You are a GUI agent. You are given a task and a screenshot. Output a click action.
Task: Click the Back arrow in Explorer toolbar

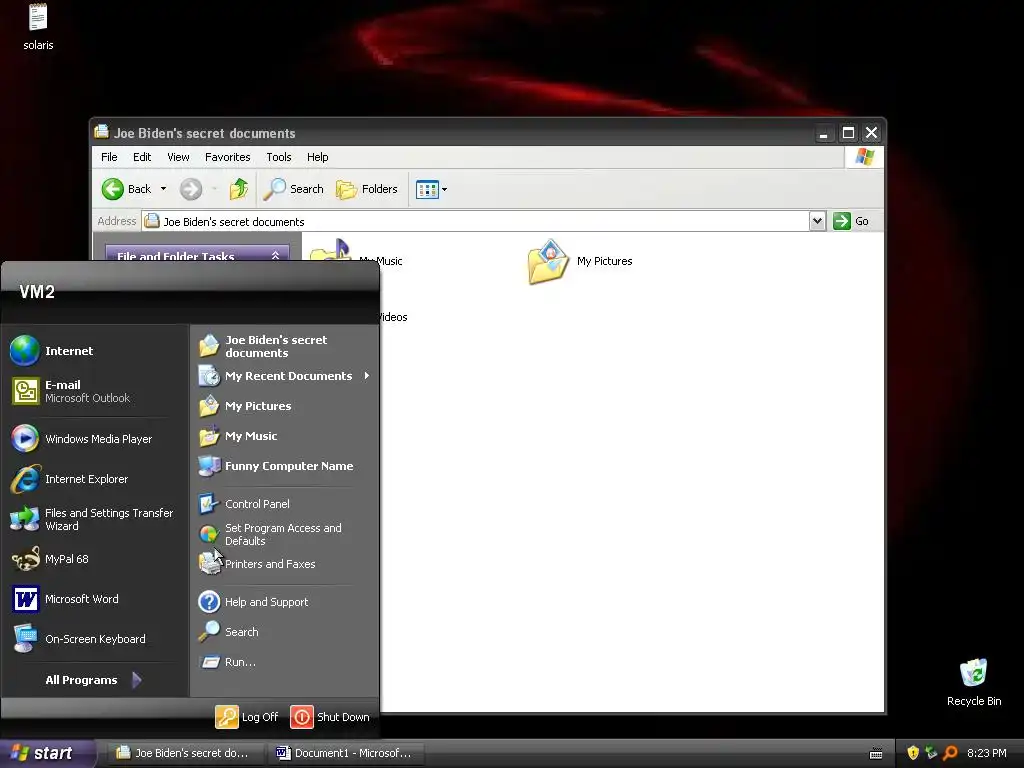click(x=127, y=189)
